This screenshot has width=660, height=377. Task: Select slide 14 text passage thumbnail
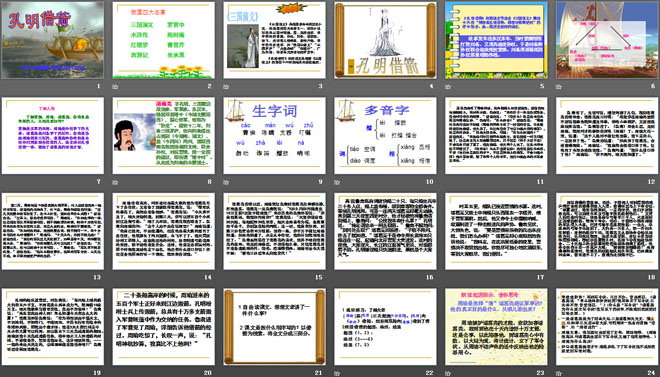(x=164, y=231)
